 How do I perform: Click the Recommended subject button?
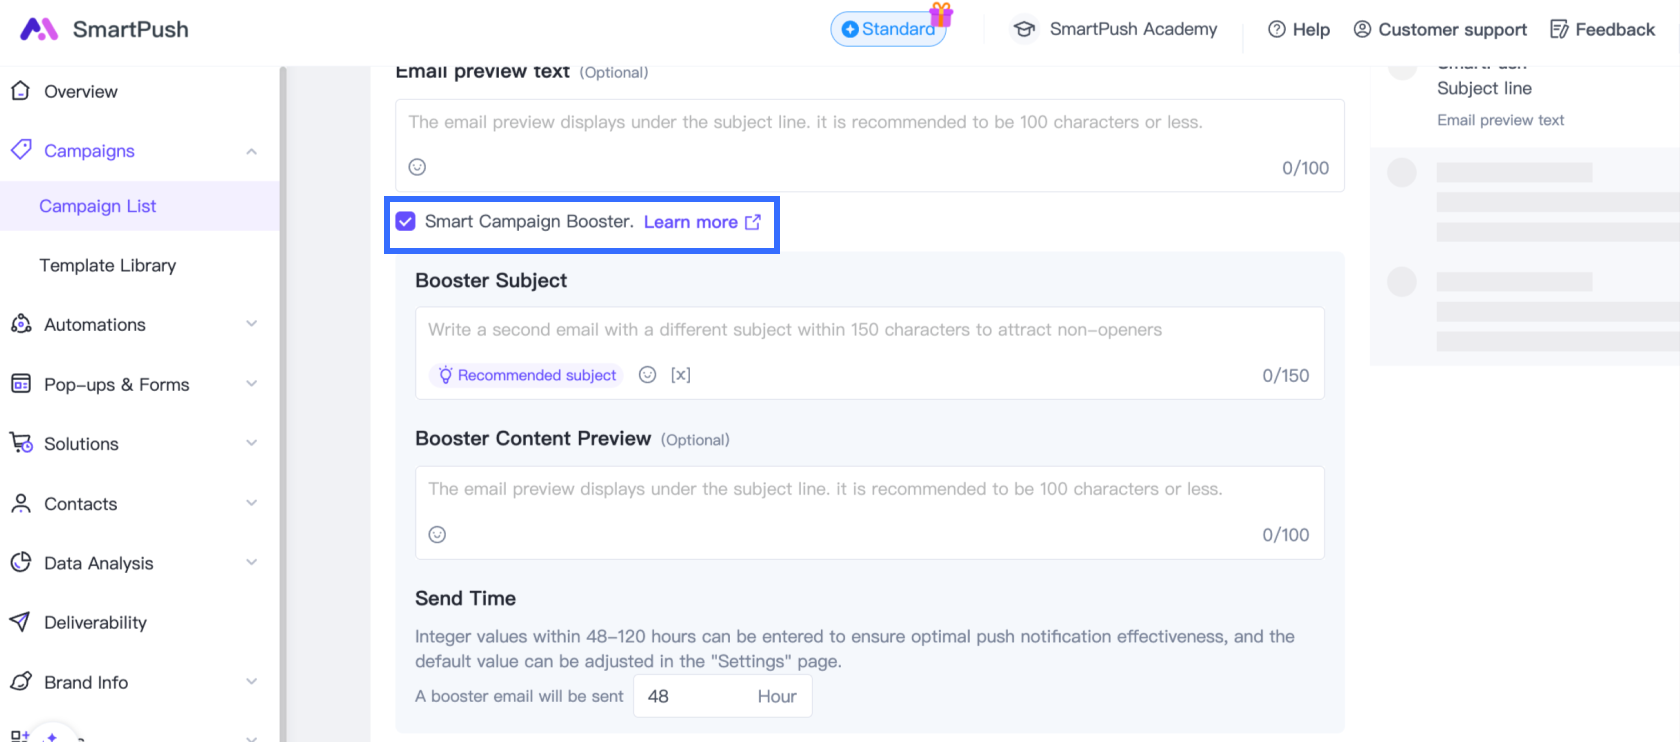[527, 375]
